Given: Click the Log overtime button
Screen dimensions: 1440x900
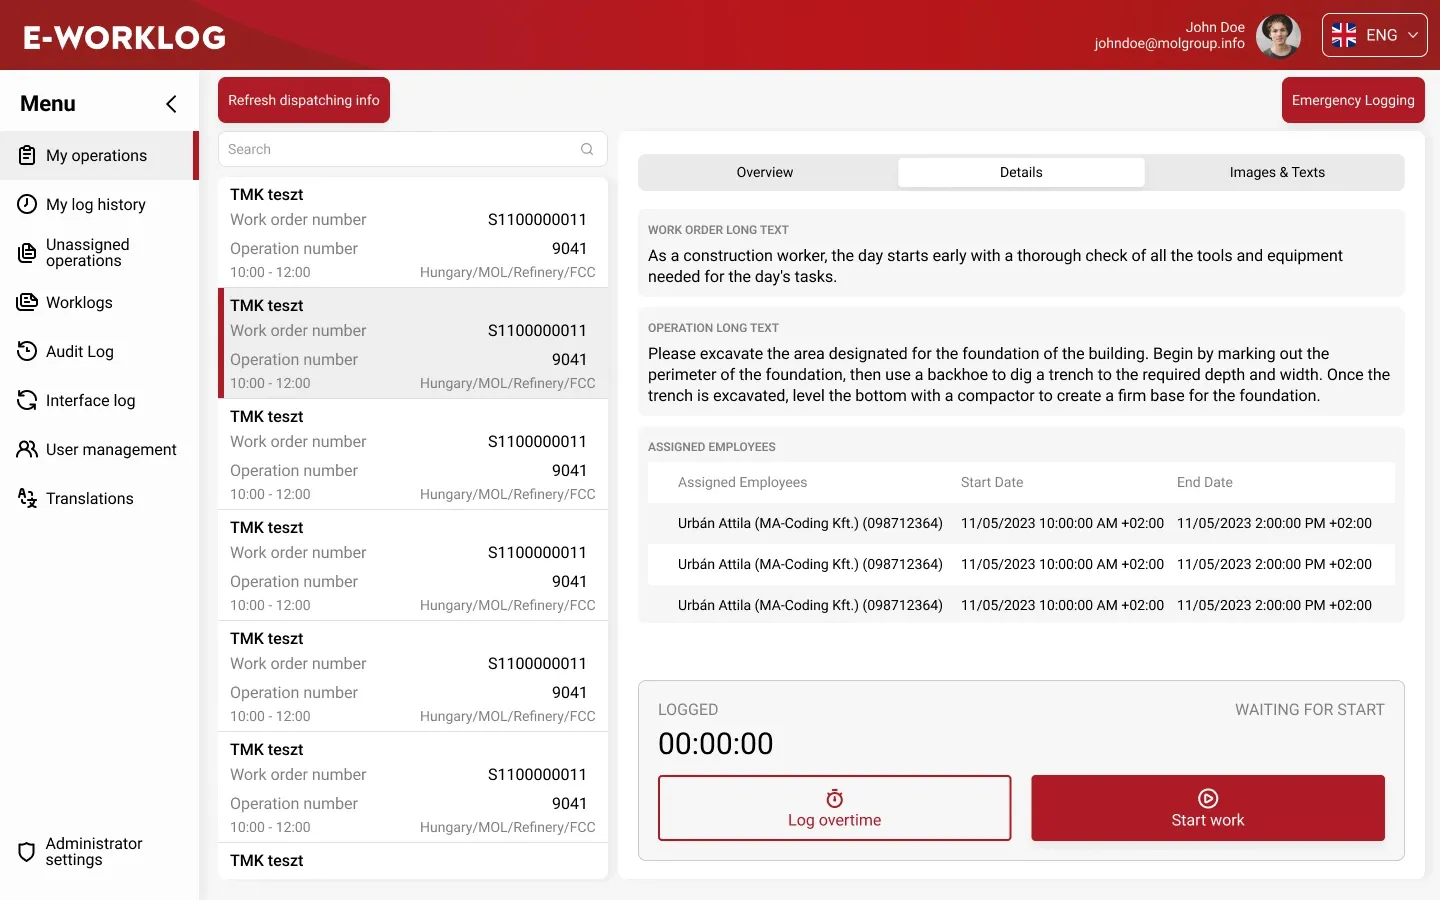Looking at the screenshot, I should coord(835,808).
